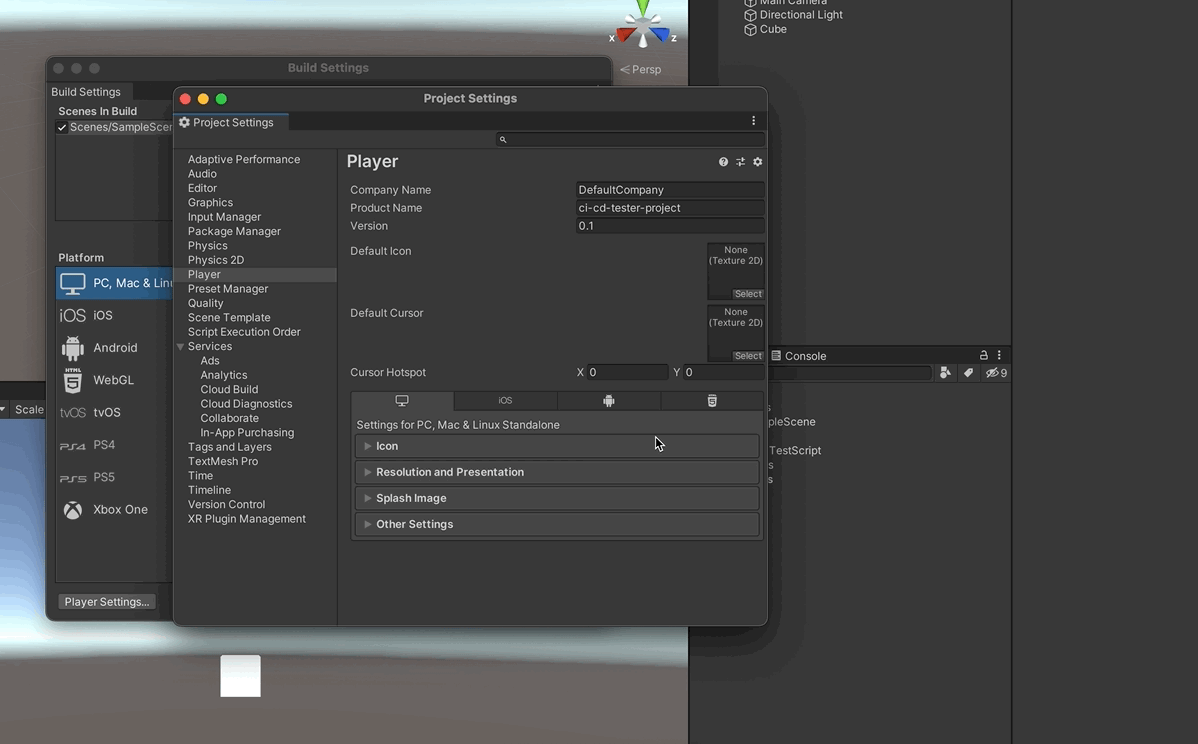1198x744 pixels.
Task: Expand Resolution and Presentation section
Action: pos(556,472)
